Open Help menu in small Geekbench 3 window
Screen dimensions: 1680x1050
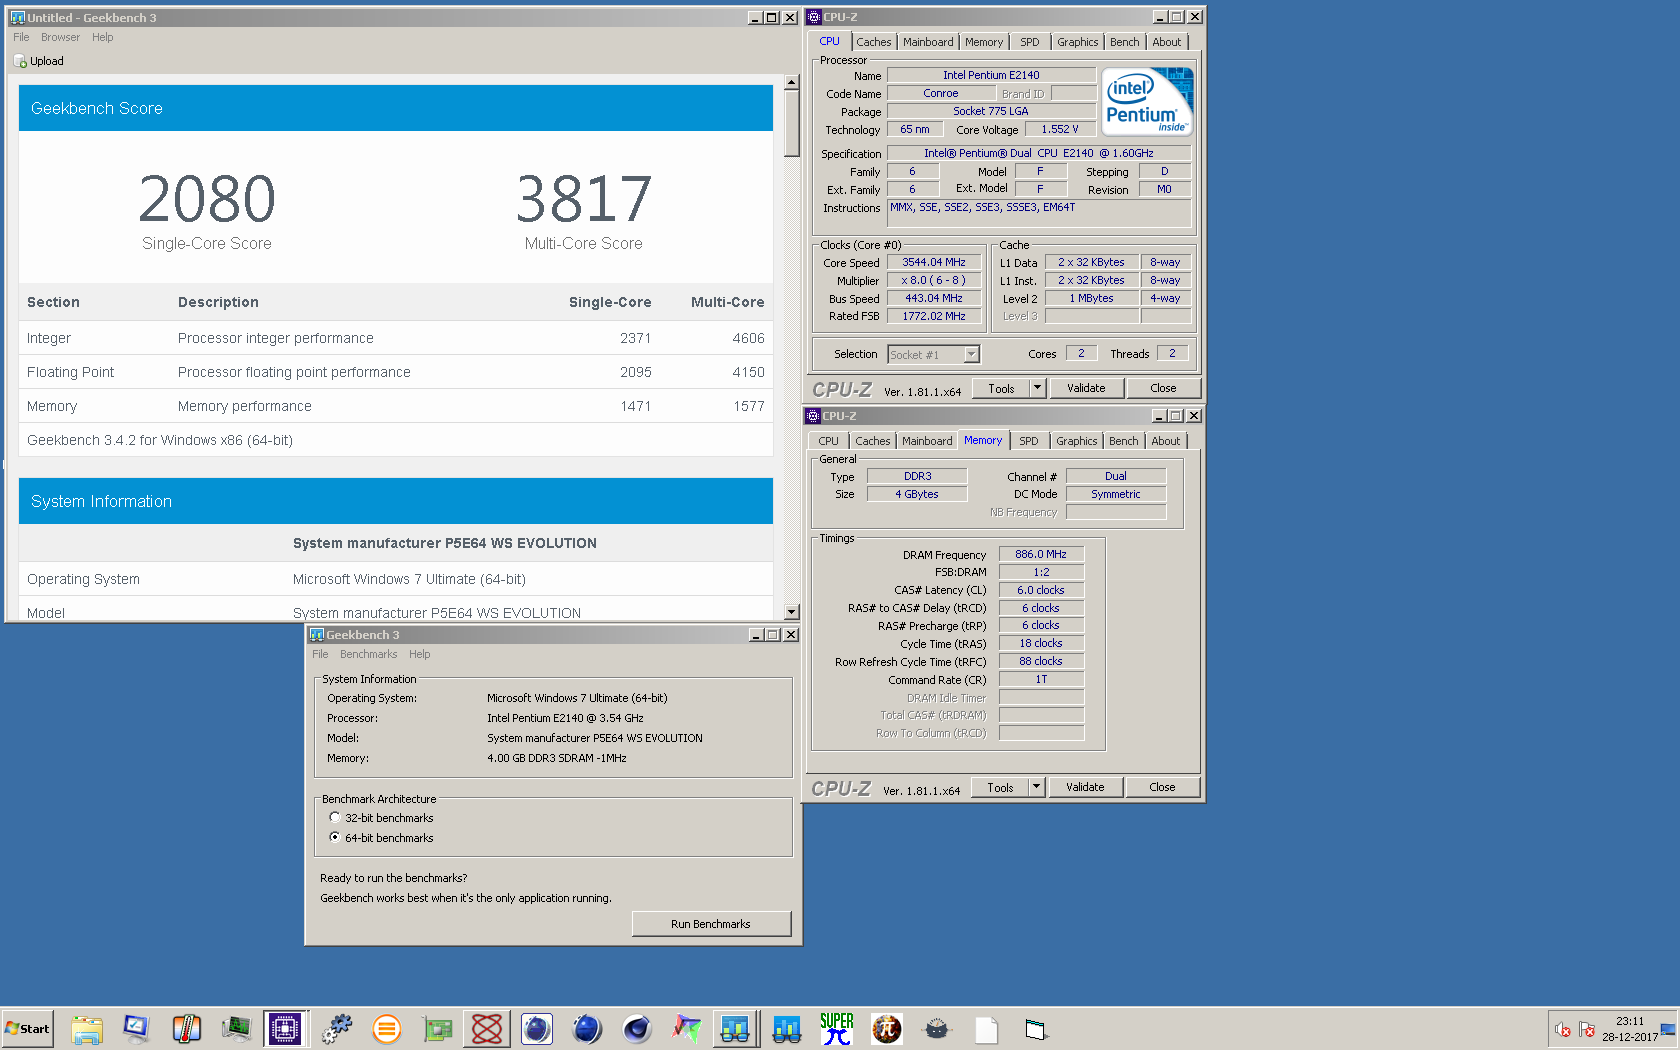(x=420, y=654)
